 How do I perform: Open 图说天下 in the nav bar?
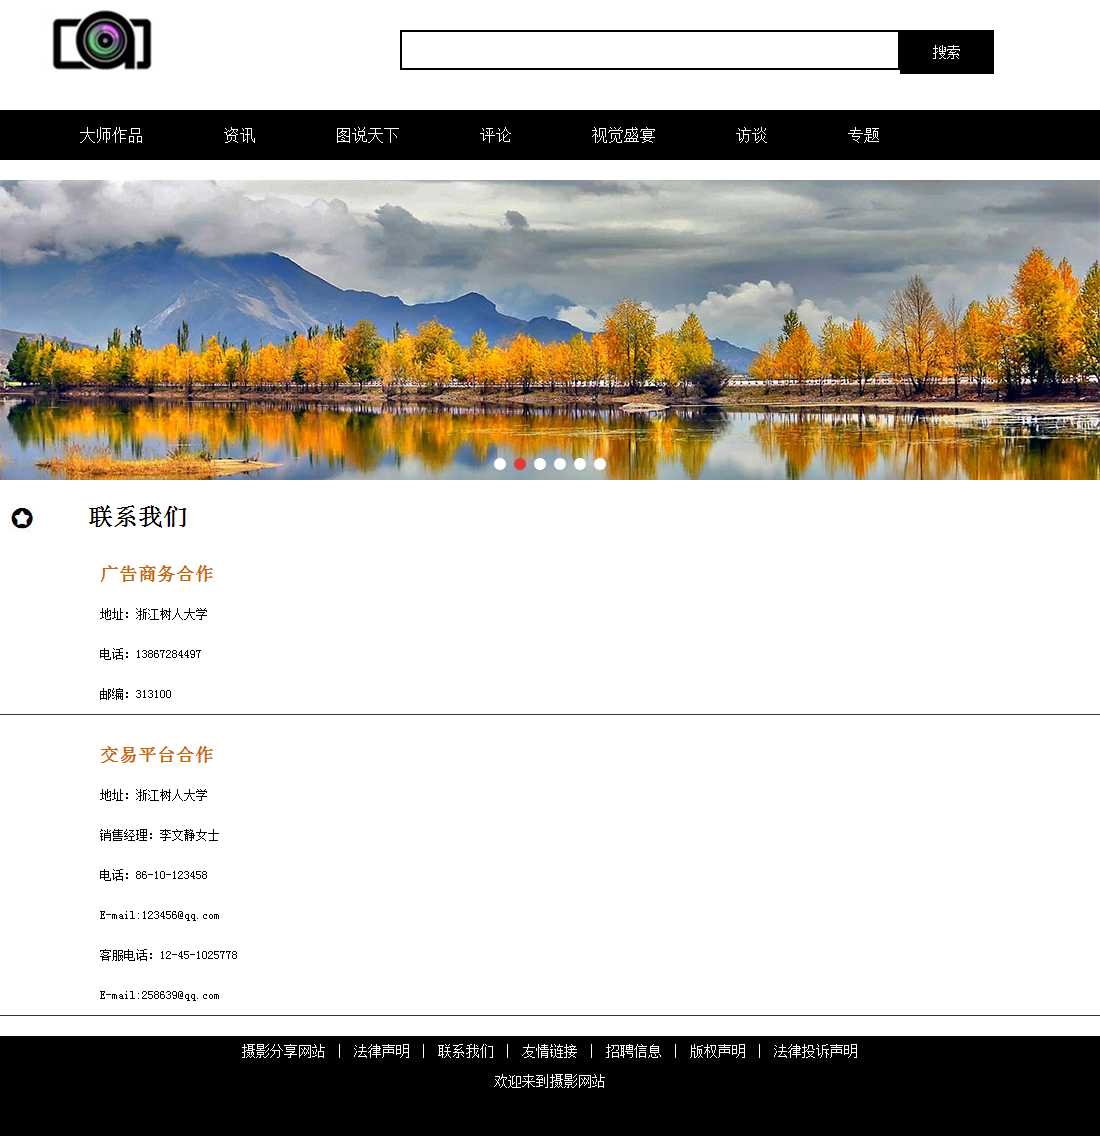pyautogui.click(x=367, y=135)
